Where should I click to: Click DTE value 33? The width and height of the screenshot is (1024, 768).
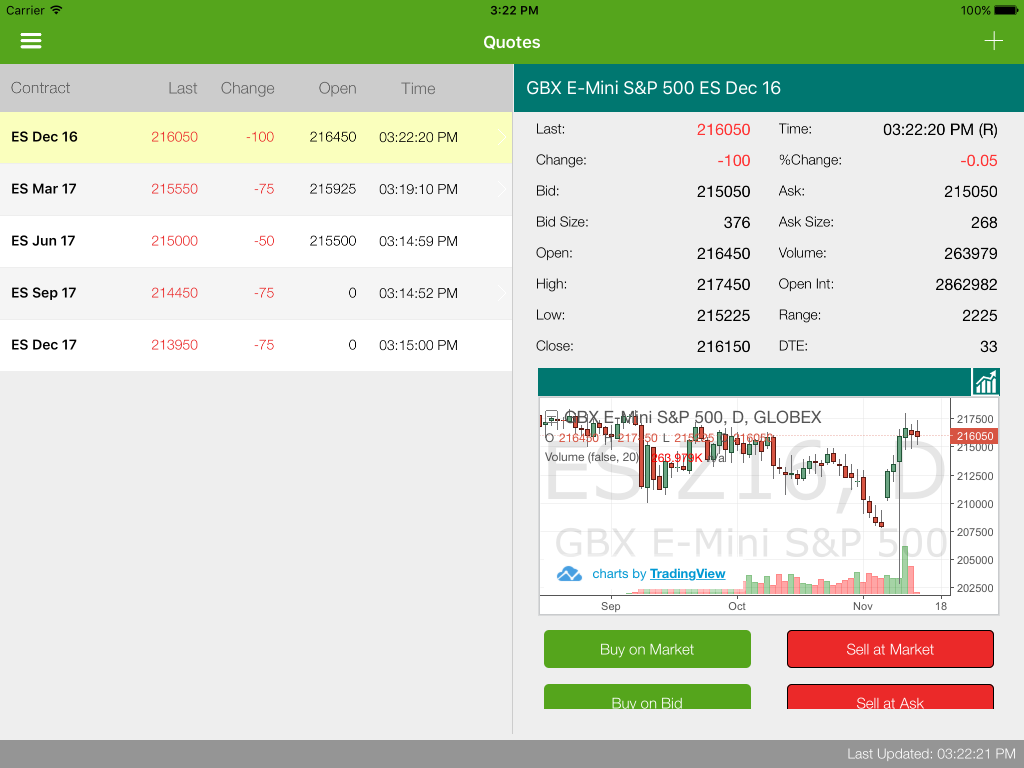coord(988,347)
